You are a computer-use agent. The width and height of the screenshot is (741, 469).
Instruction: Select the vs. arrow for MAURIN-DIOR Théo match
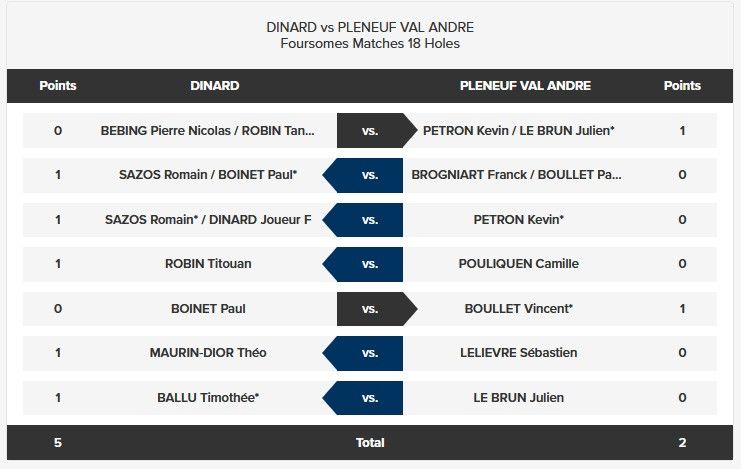click(363, 353)
